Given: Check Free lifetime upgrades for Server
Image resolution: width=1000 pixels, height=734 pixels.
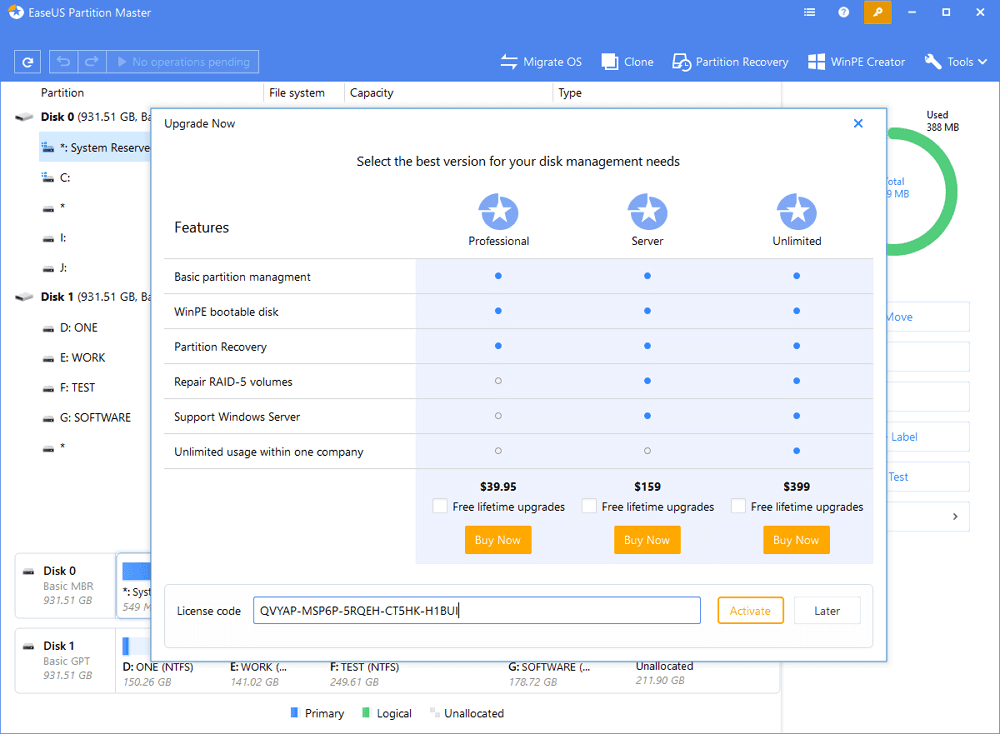Looking at the screenshot, I should (x=589, y=507).
